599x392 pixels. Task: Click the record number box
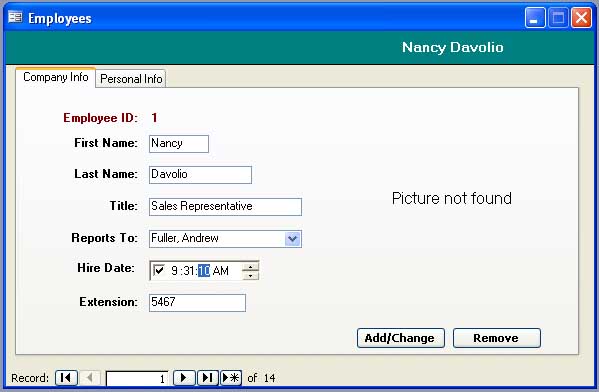click(137, 378)
